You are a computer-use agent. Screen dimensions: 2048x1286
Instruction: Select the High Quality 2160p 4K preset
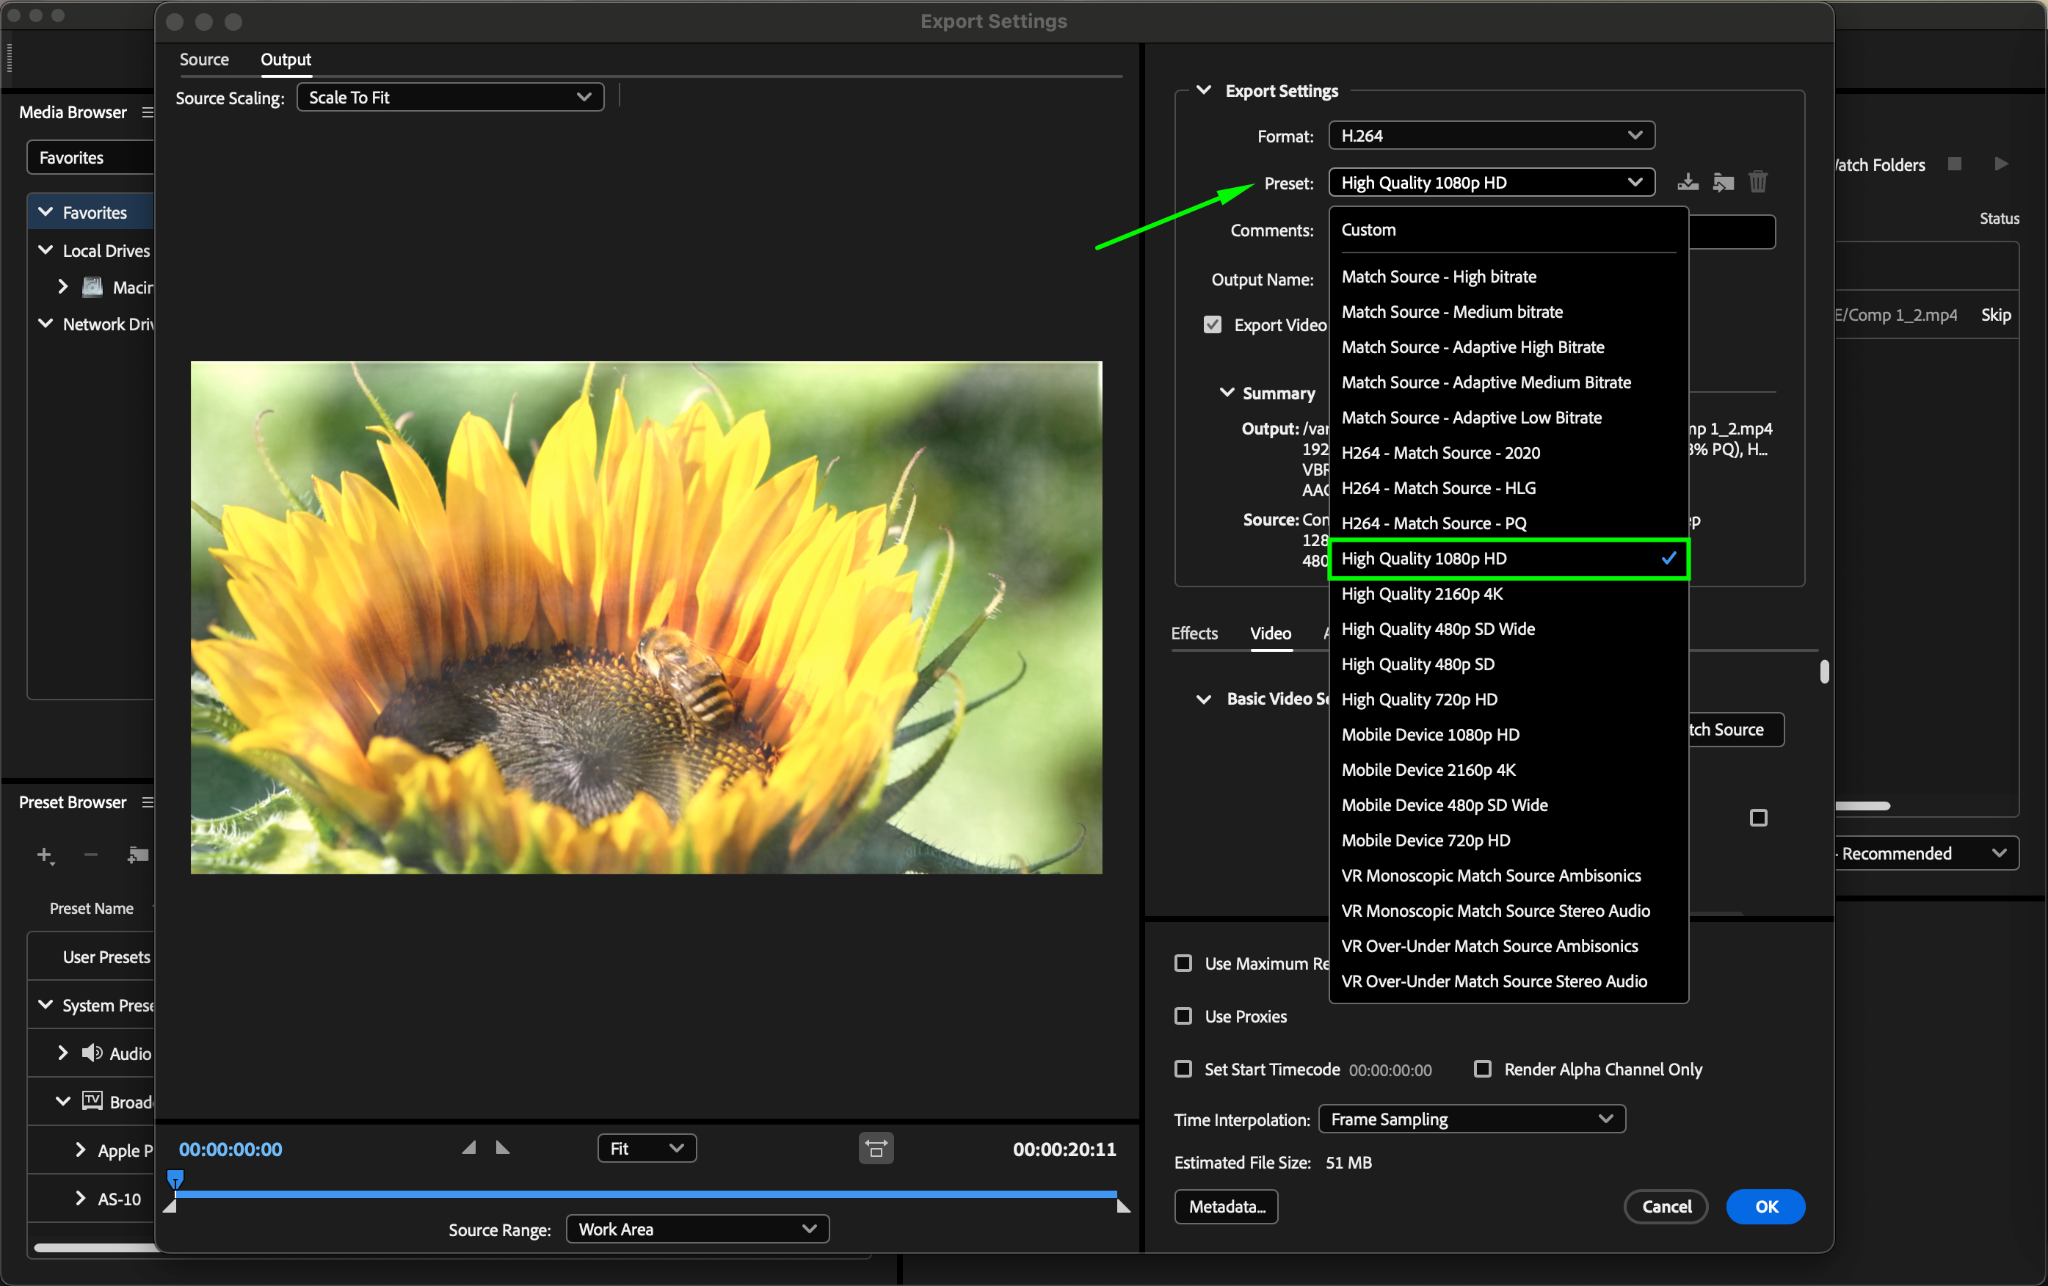coord(1422,594)
